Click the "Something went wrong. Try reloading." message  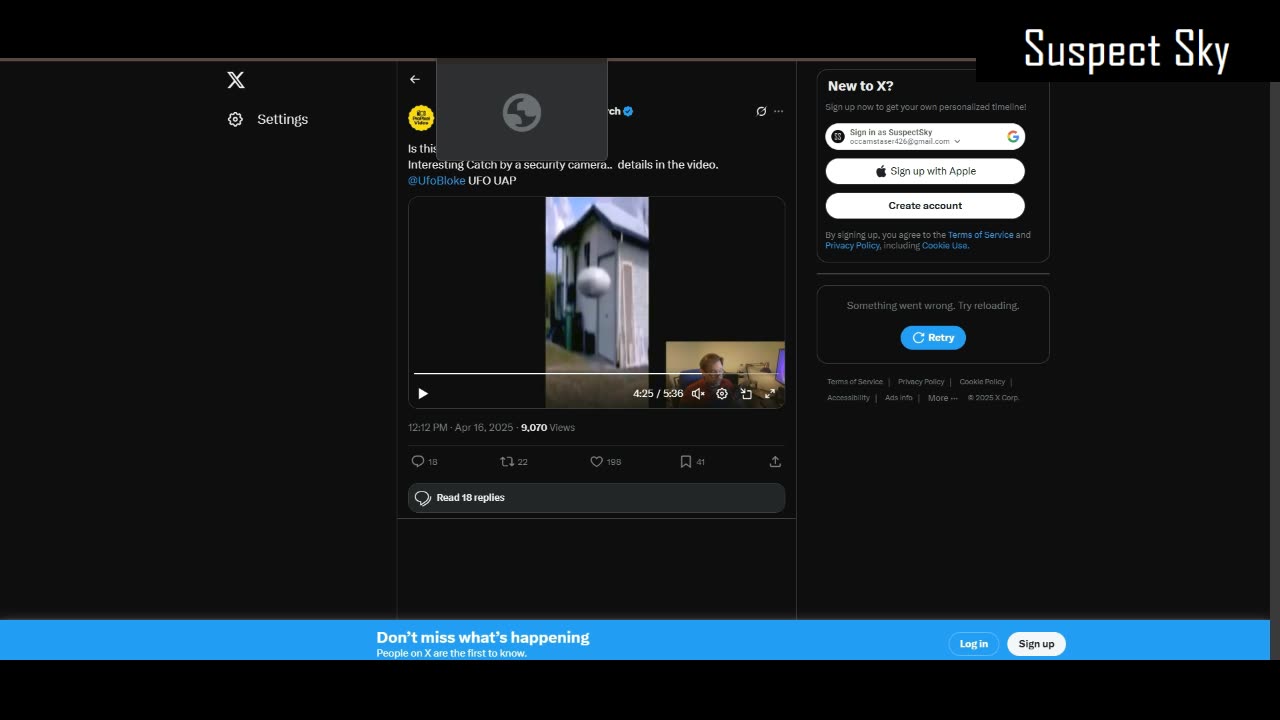(933, 306)
